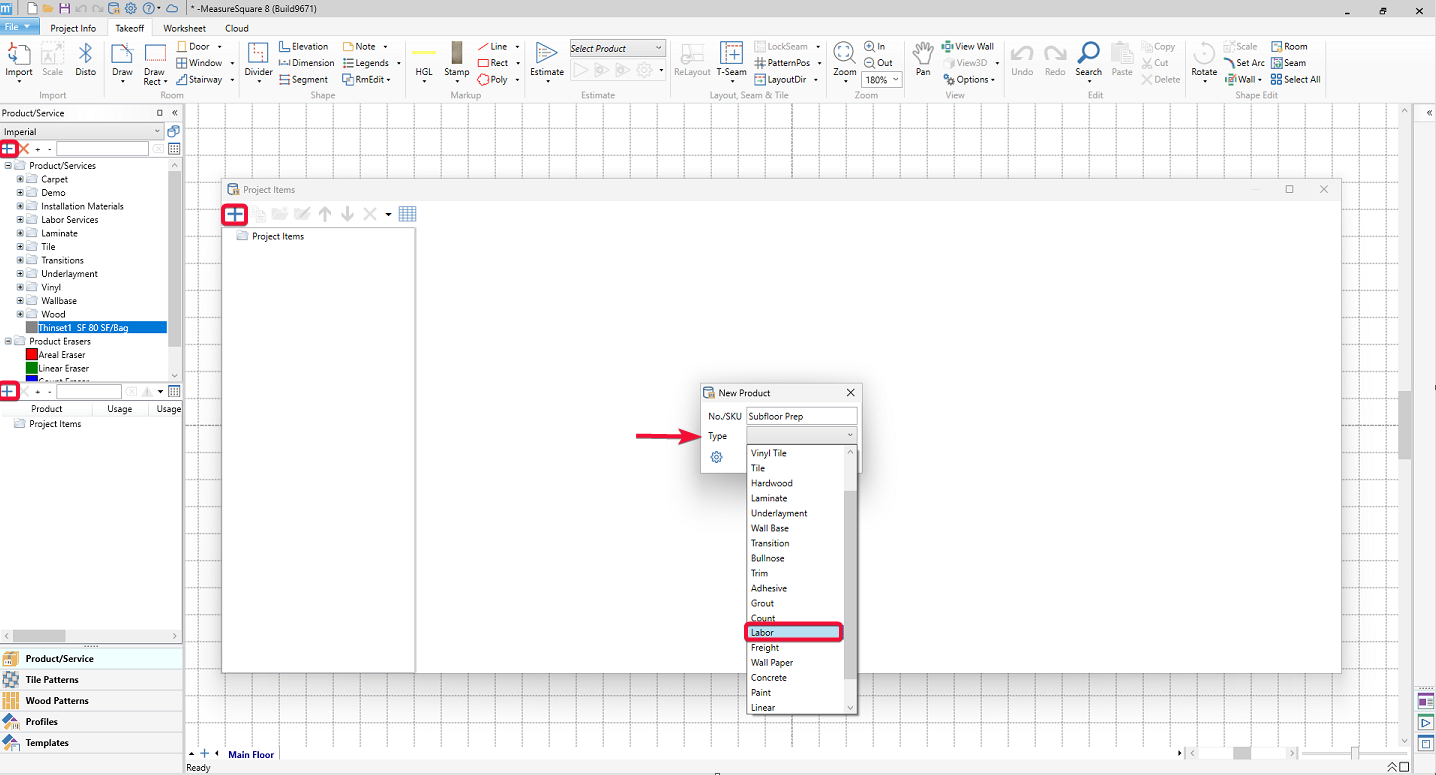Activate the Disto Bluetooth tool
The image size is (1436, 775).
click(x=85, y=60)
